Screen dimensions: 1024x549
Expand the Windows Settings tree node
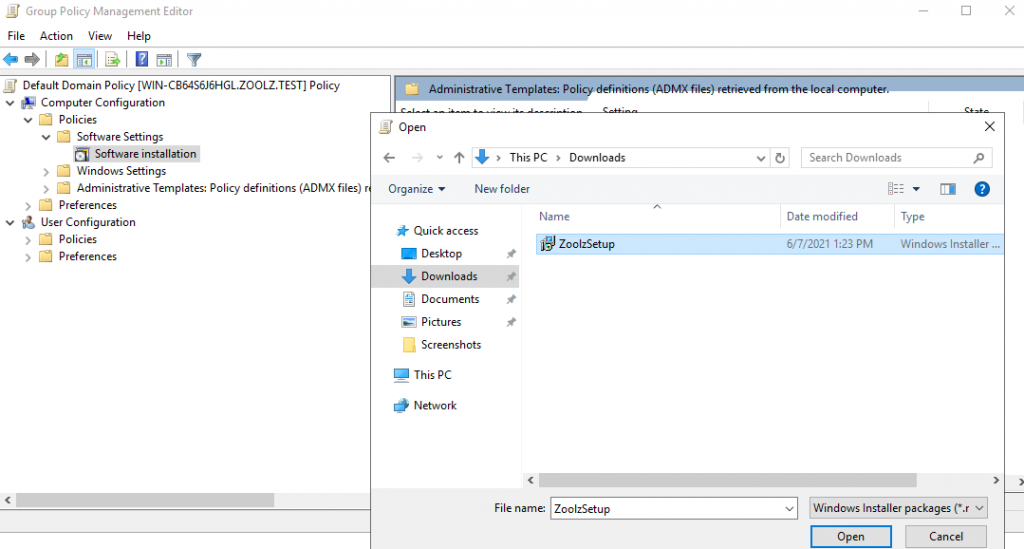click(46, 171)
